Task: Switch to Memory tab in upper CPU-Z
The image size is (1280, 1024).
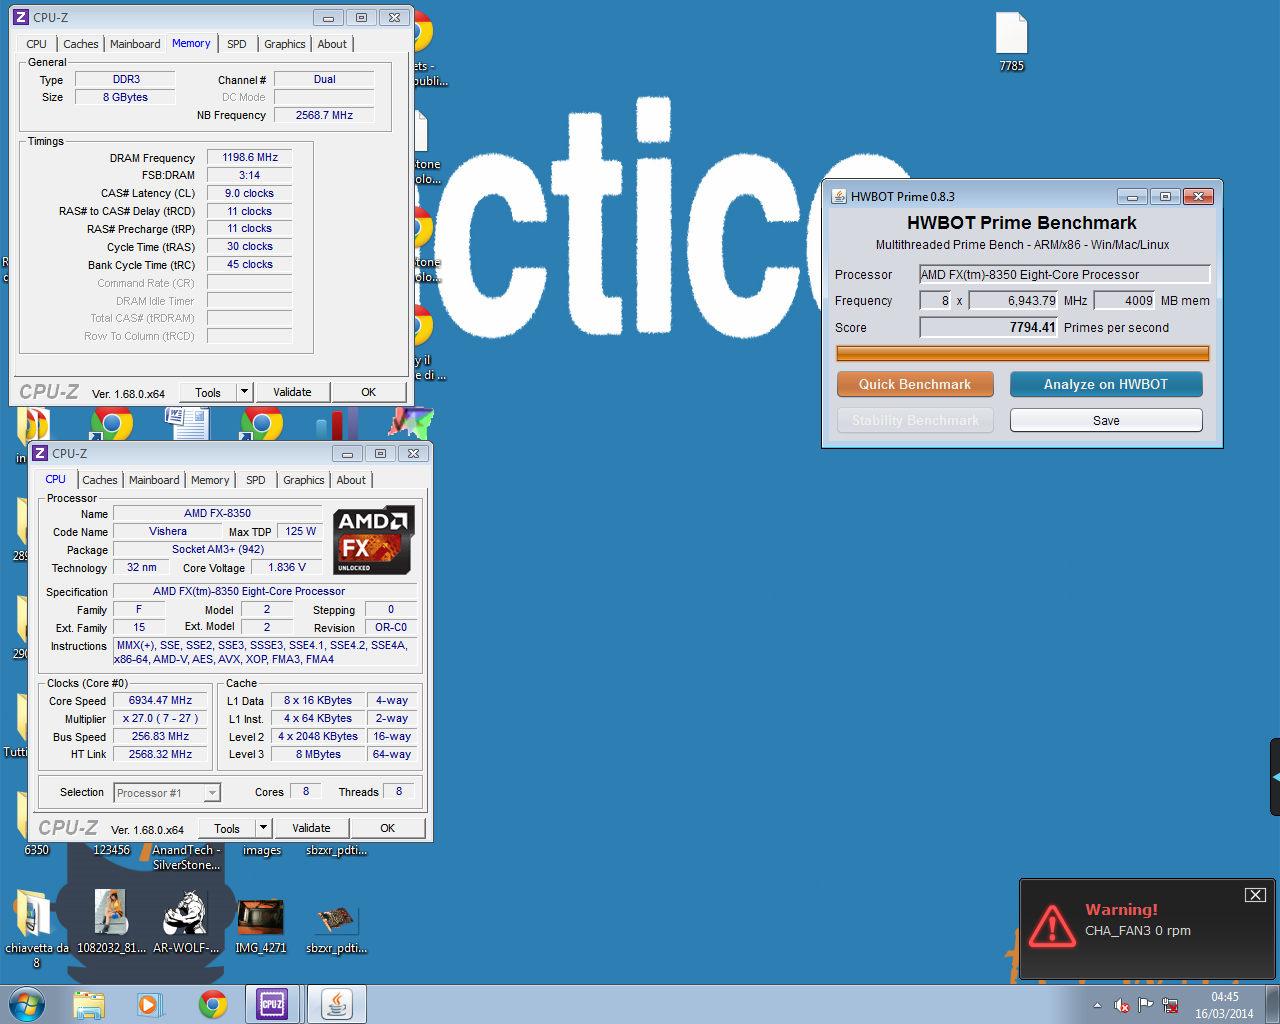Action: [x=191, y=43]
